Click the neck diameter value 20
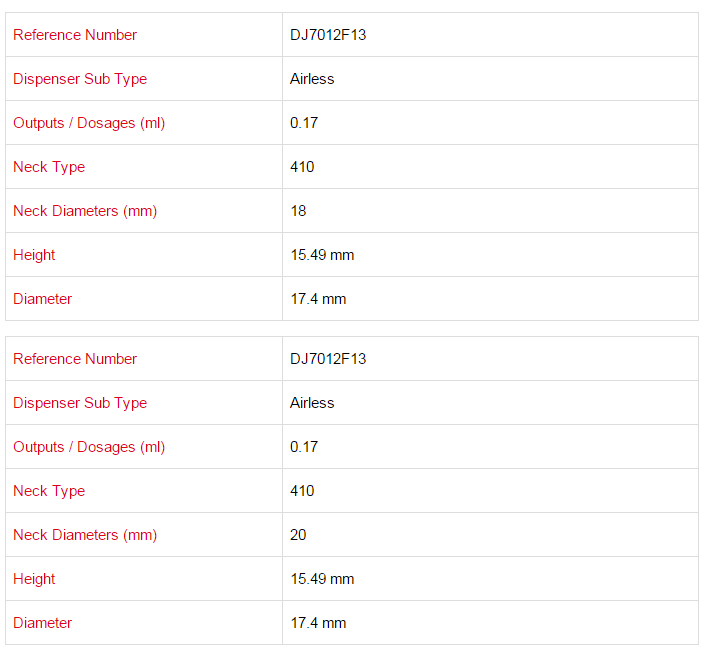The width and height of the screenshot is (704, 650). (x=298, y=535)
